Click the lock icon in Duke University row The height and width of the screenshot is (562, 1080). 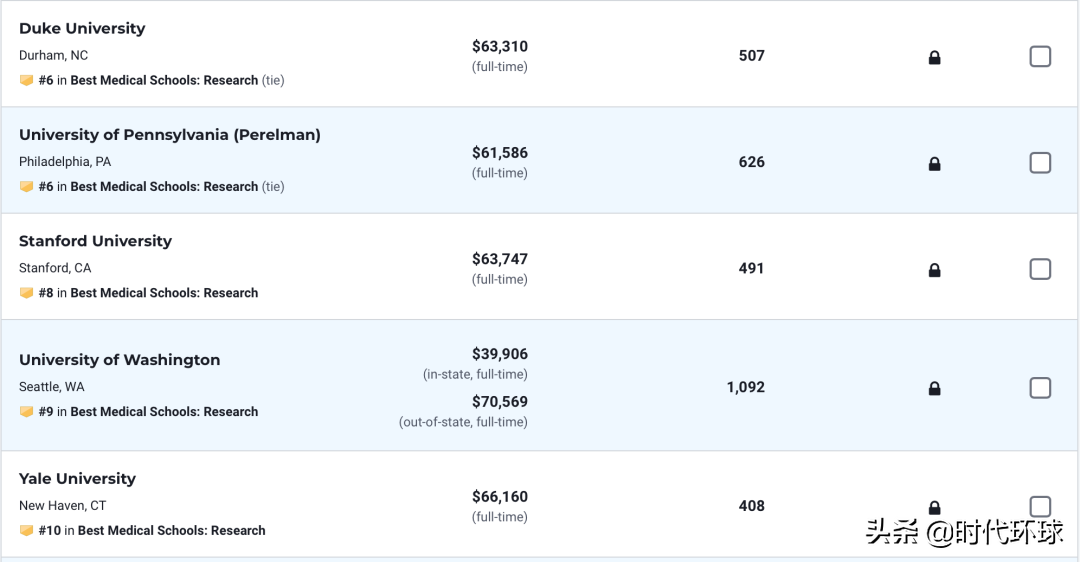(x=935, y=58)
